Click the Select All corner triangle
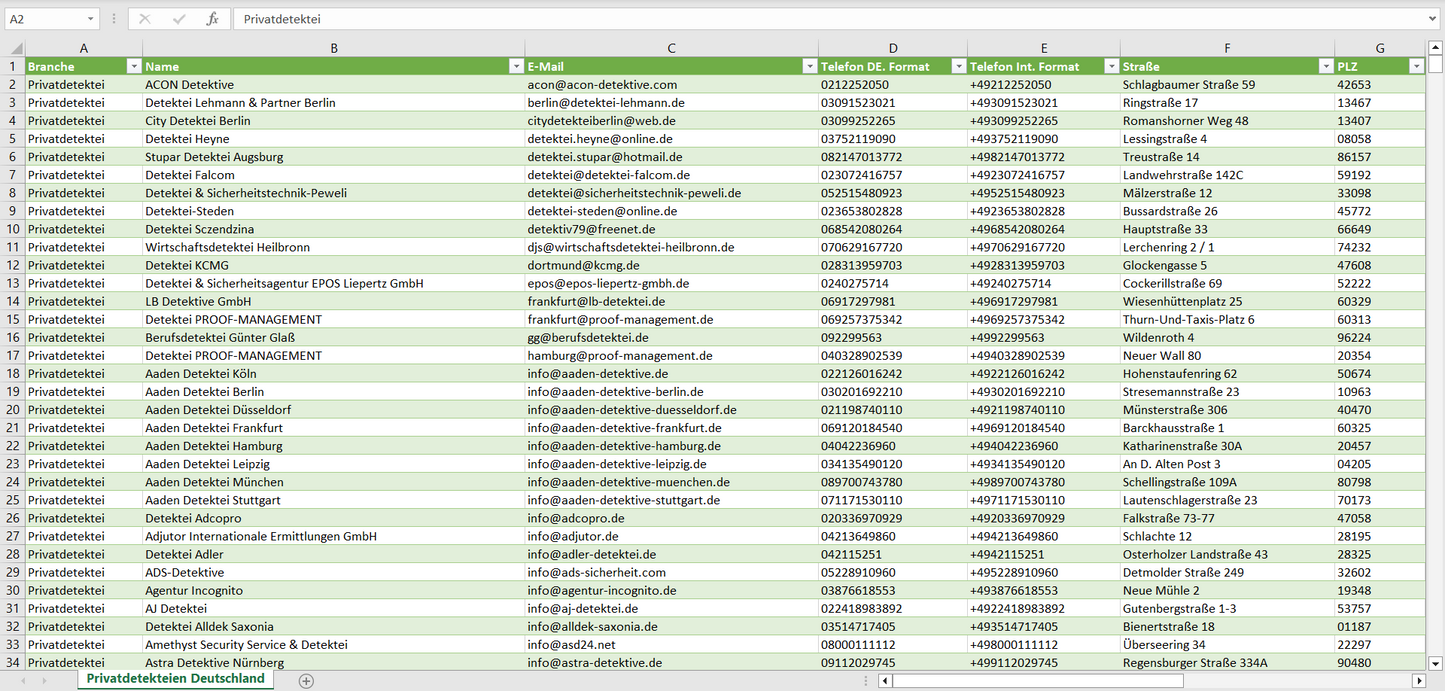Viewport: 1445px width, 691px height. tap(16, 48)
